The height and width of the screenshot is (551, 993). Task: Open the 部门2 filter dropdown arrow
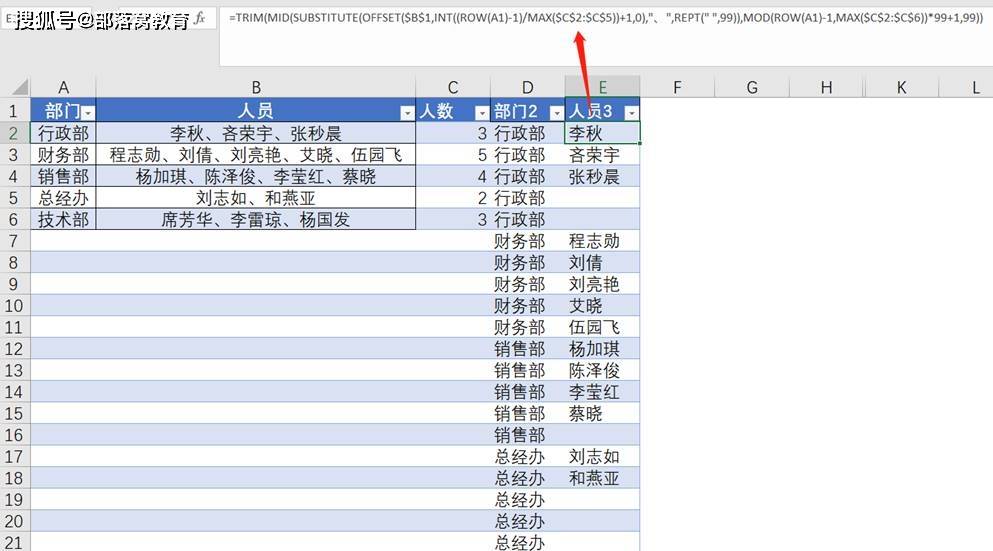(555, 112)
